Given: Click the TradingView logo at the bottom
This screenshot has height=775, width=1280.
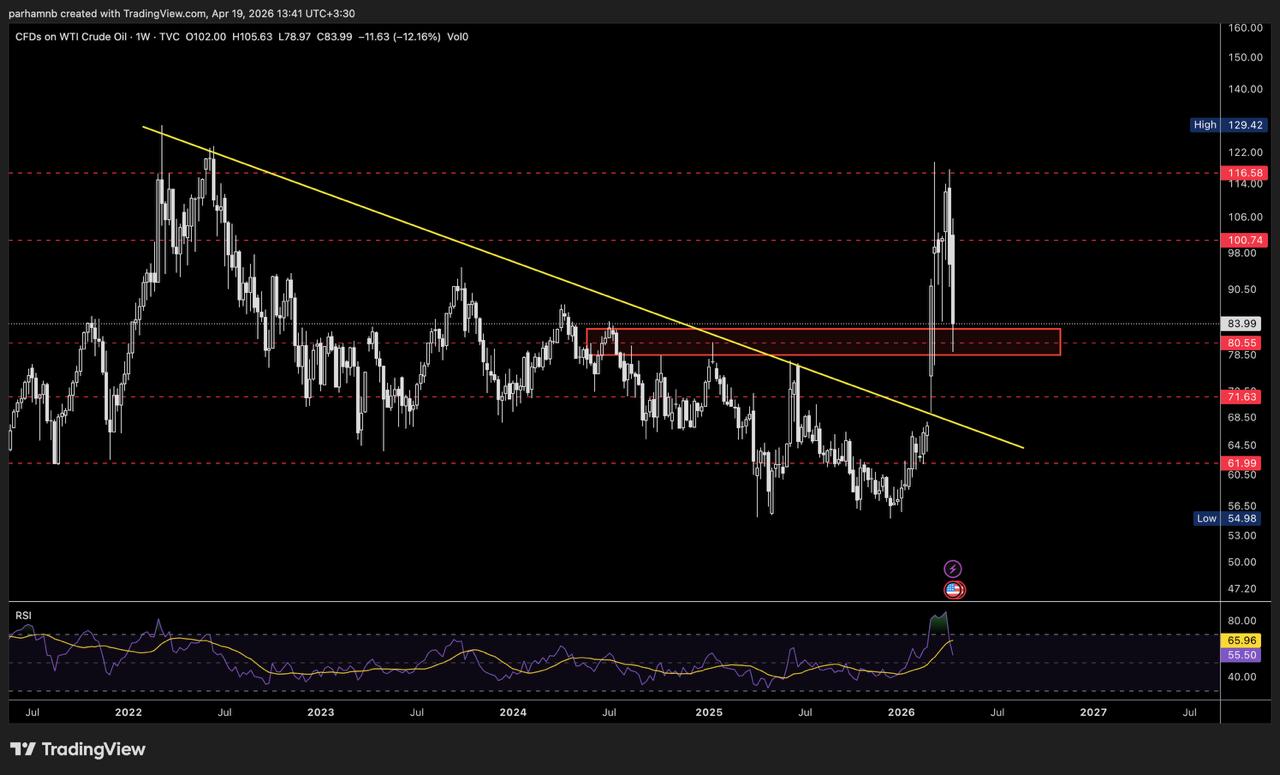Looking at the screenshot, I should [x=78, y=749].
